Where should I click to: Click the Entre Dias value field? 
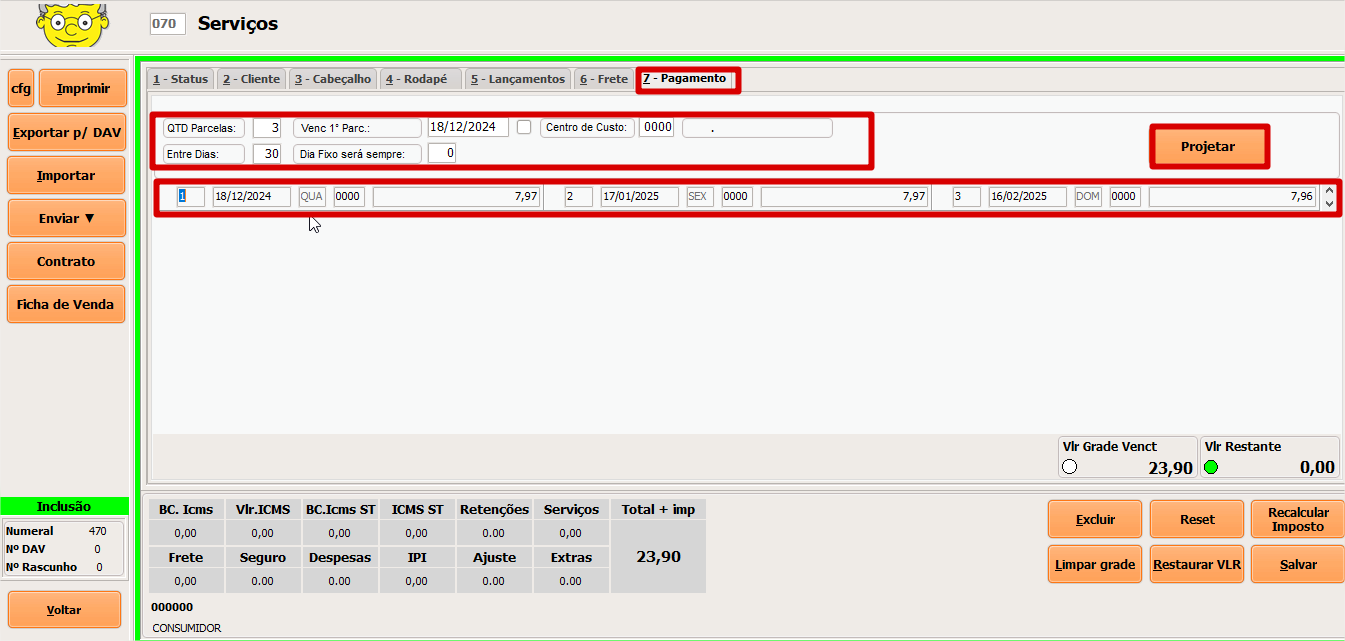pyautogui.click(x=266, y=154)
